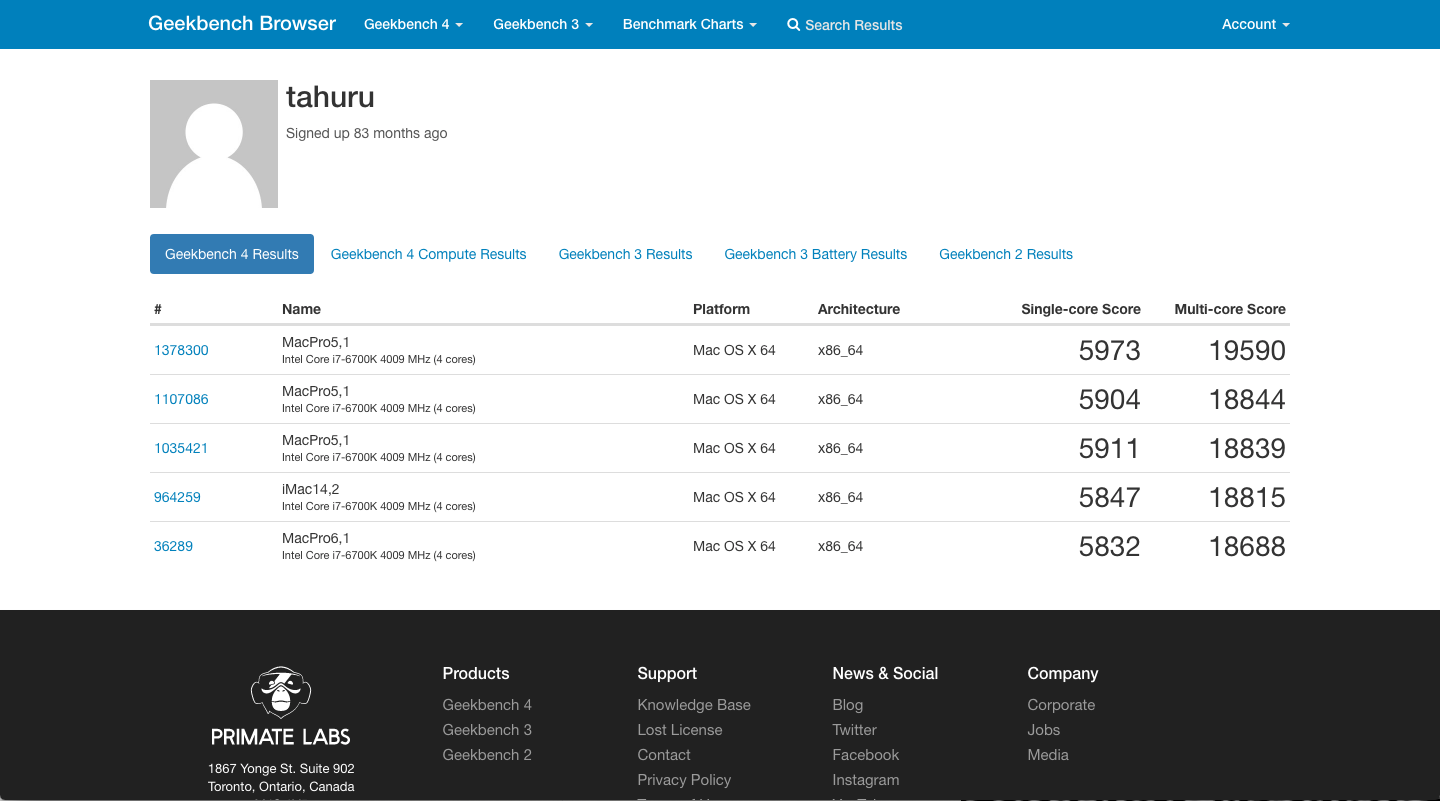The width and height of the screenshot is (1440, 801).
Task: Open result number 1378300
Action: pyautogui.click(x=181, y=350)
